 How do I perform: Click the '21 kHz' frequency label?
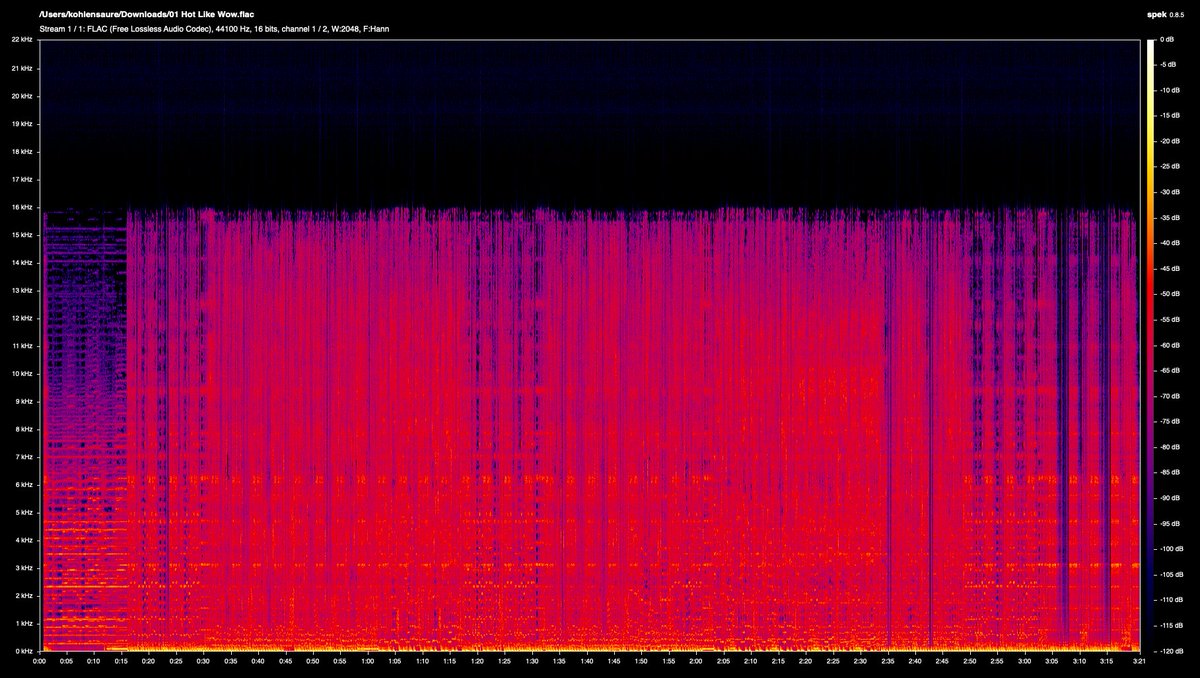22,68
